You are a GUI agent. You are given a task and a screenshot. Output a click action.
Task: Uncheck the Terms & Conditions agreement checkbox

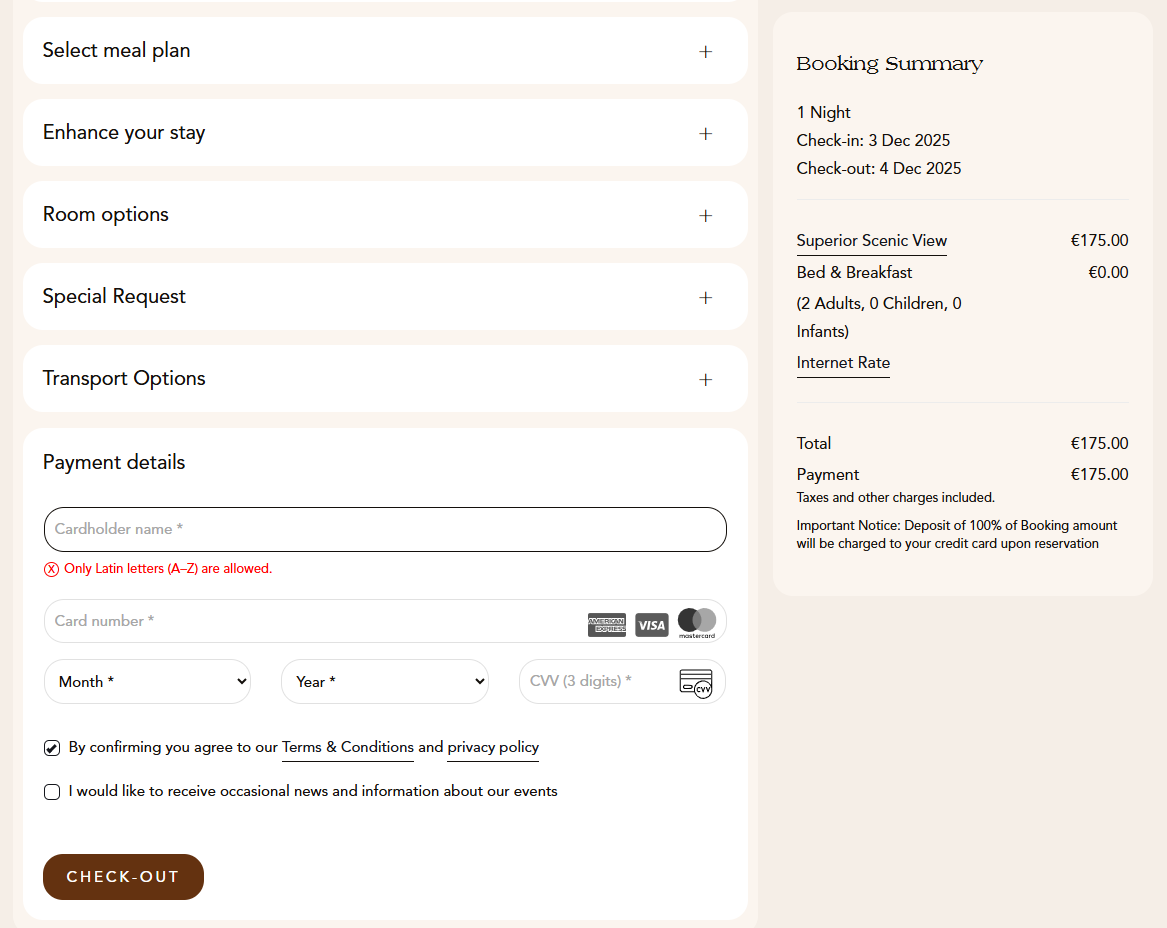click(x=52, y=748)
